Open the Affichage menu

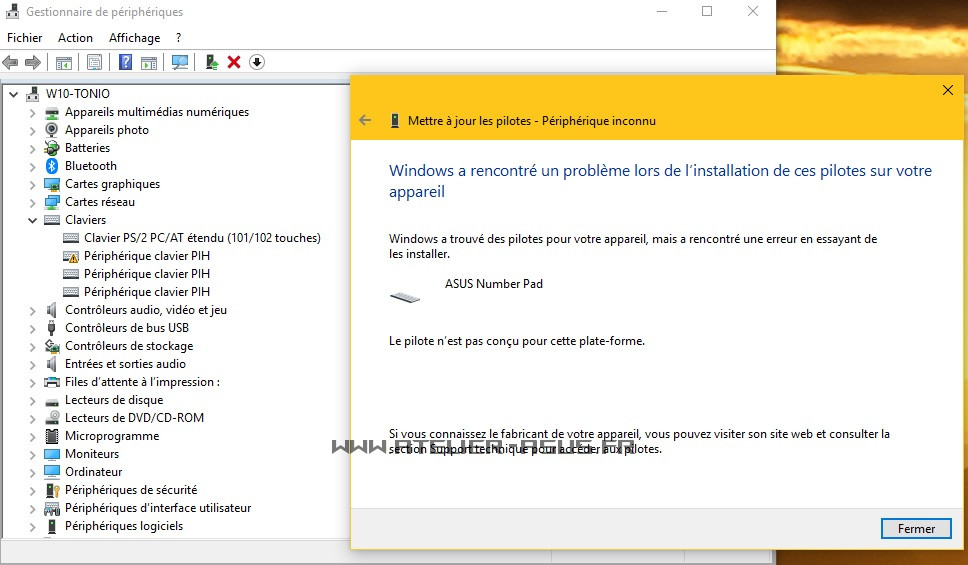[134, 38]
